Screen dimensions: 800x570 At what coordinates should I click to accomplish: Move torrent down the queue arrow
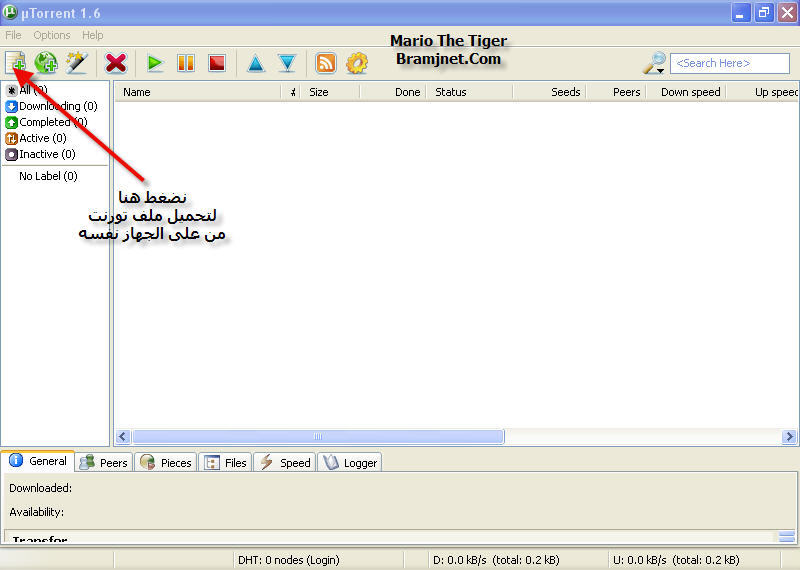point(287,63)
